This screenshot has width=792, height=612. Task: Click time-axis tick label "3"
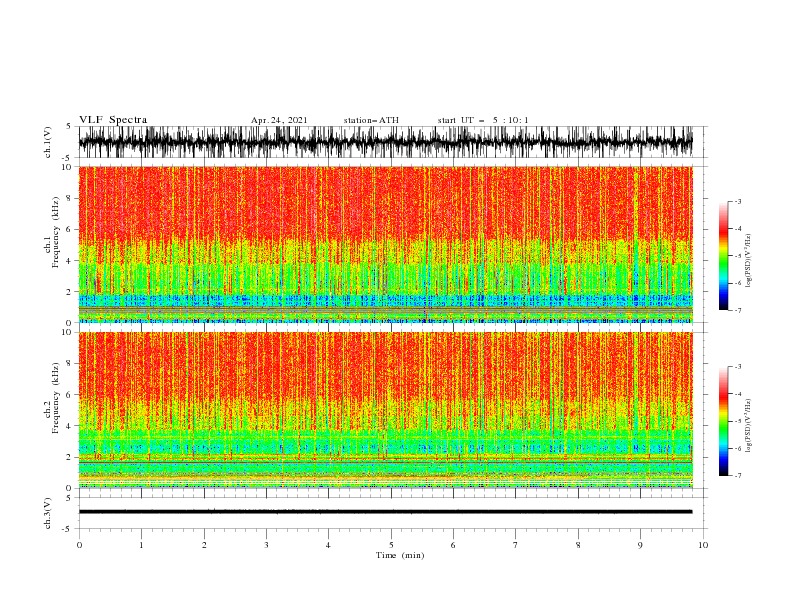[266, 545]
